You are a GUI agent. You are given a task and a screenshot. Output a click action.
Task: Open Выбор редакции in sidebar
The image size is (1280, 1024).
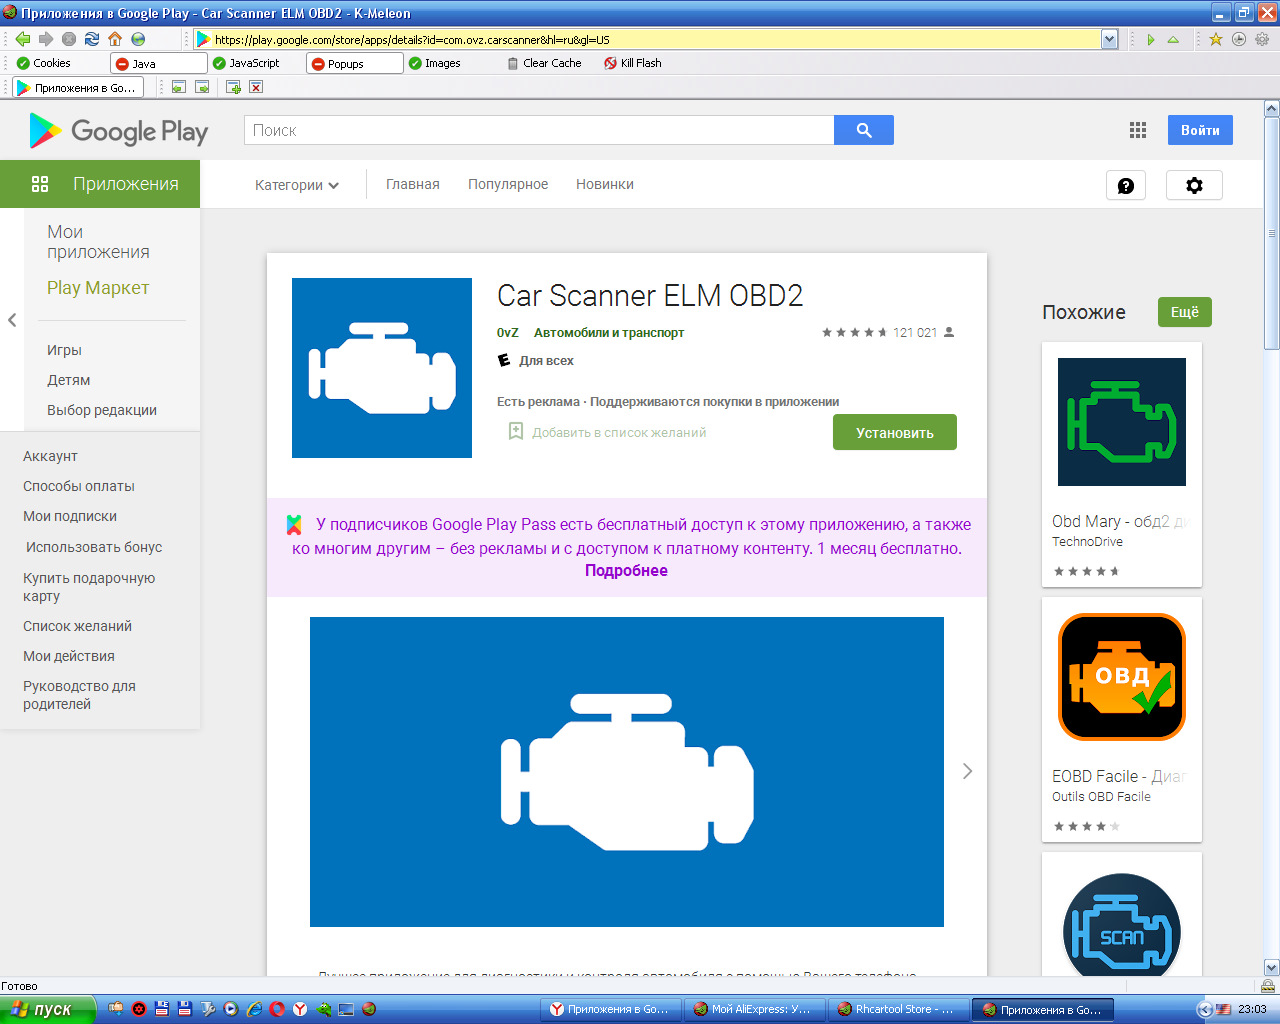click(x=102, y=410)
